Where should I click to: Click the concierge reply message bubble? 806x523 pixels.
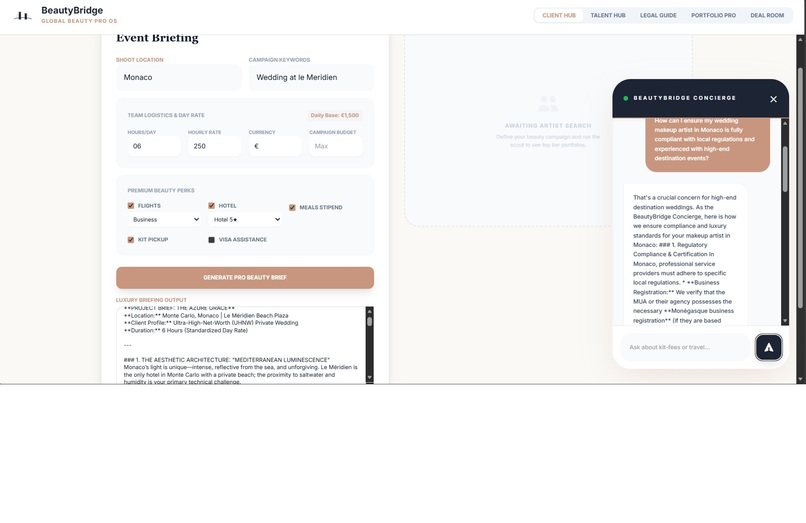pos(685,255)
